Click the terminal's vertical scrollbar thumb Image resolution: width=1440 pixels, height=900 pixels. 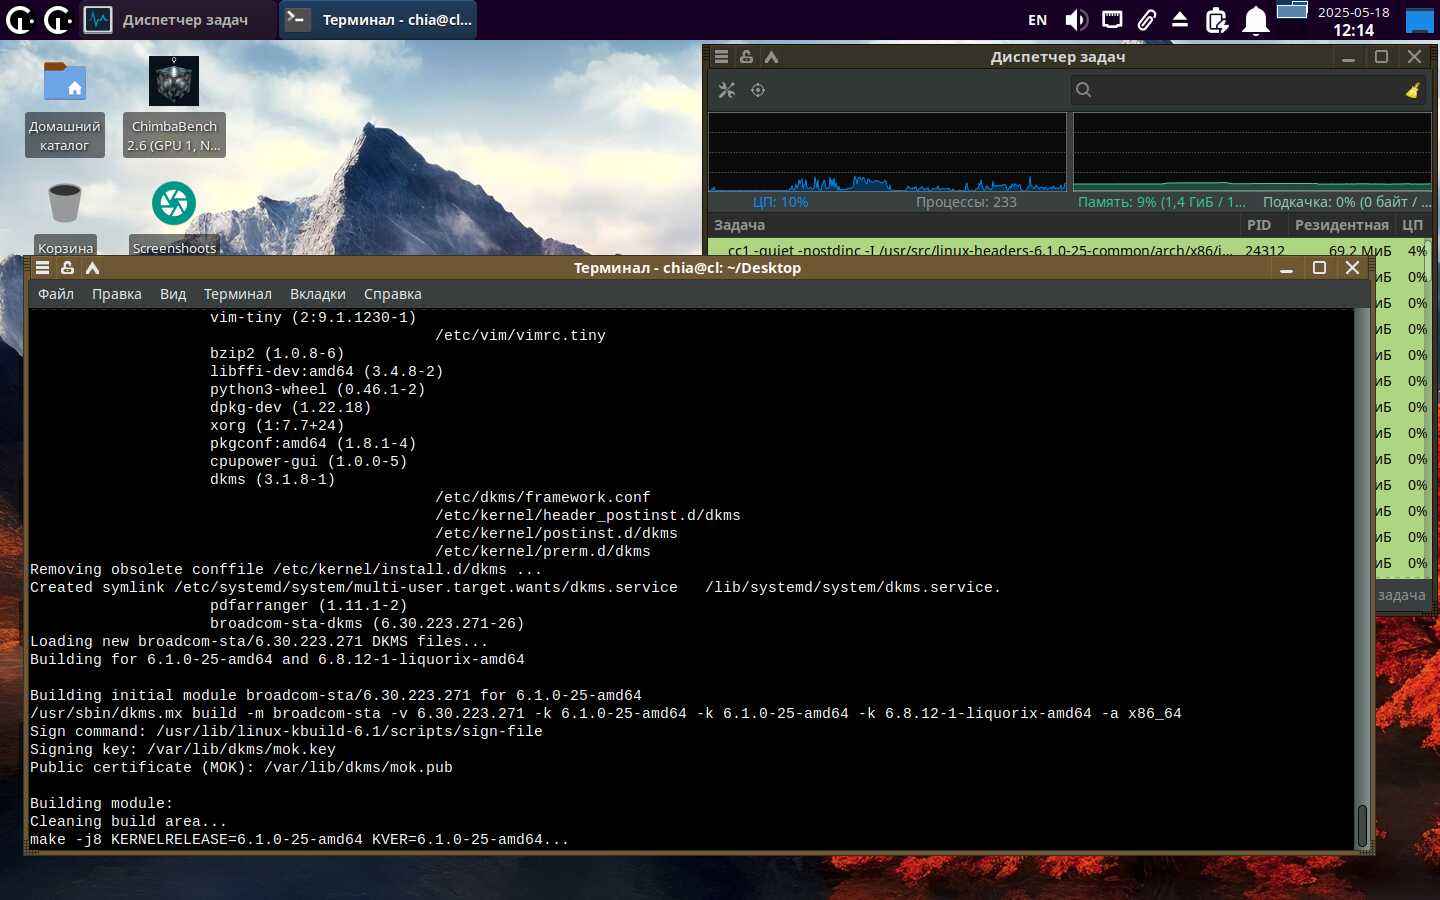[x=1362, y=825]
